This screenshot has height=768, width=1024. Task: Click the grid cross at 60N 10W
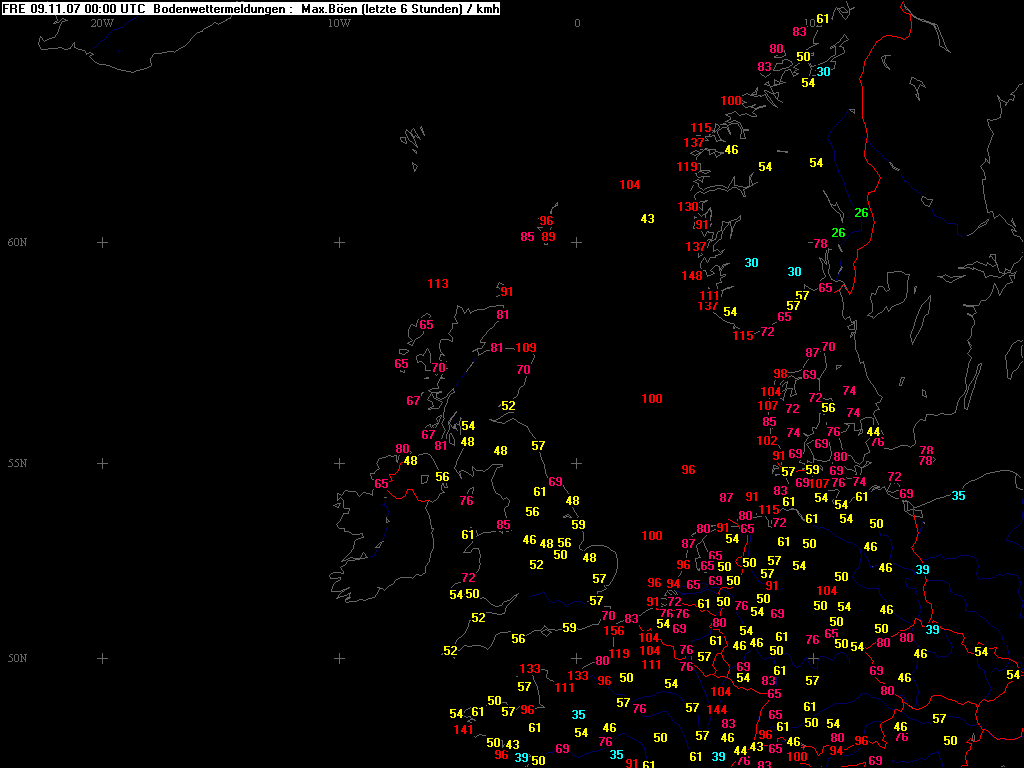(339, 242)
